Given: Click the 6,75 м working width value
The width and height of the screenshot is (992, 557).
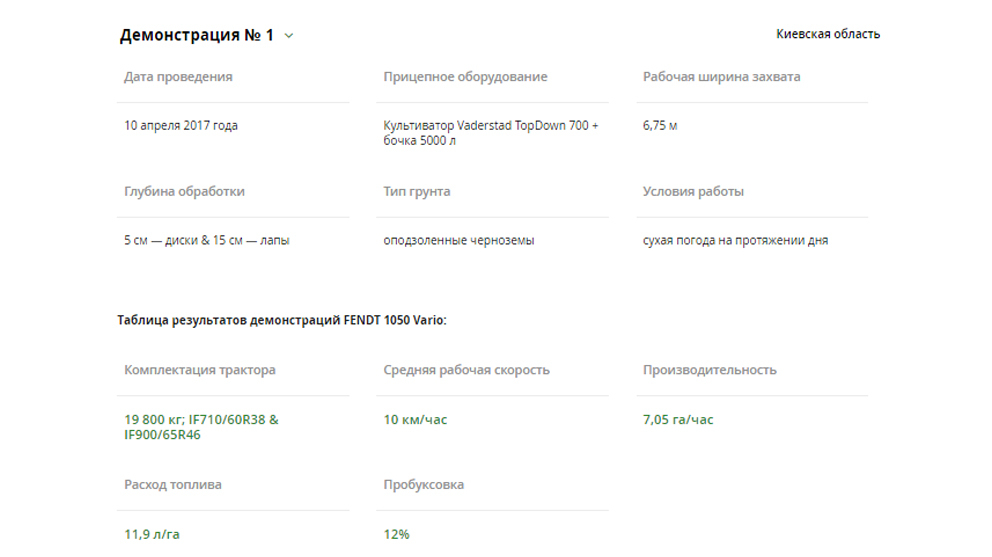Looking at the screenshot, I should 660,126.
